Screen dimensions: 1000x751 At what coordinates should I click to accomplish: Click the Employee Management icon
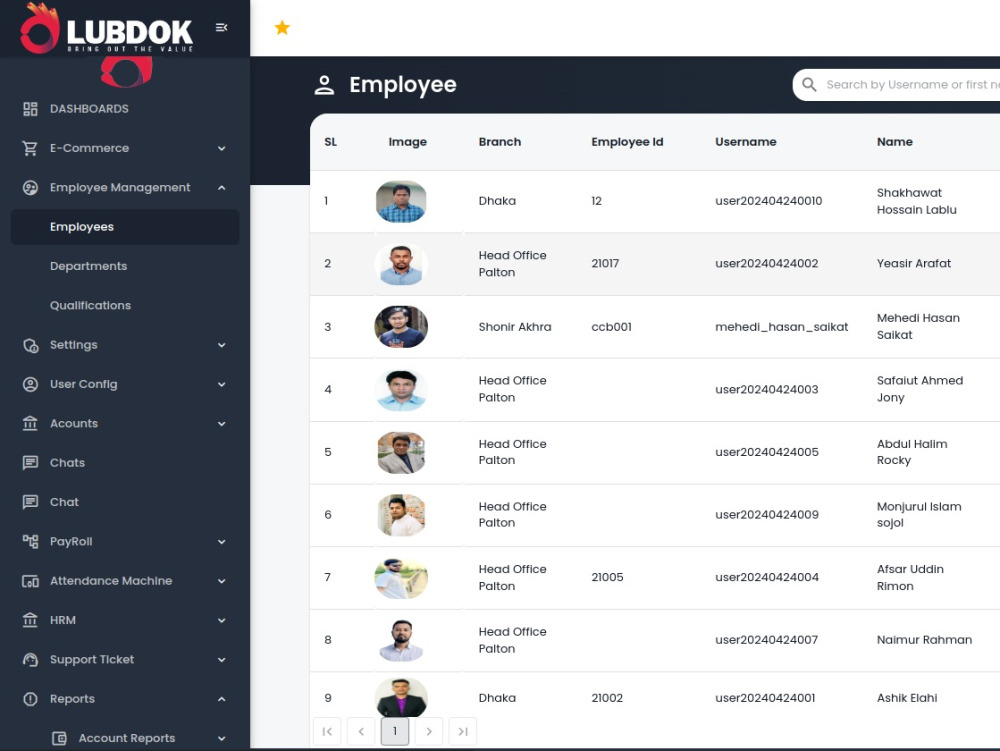(x=30, y=187)
